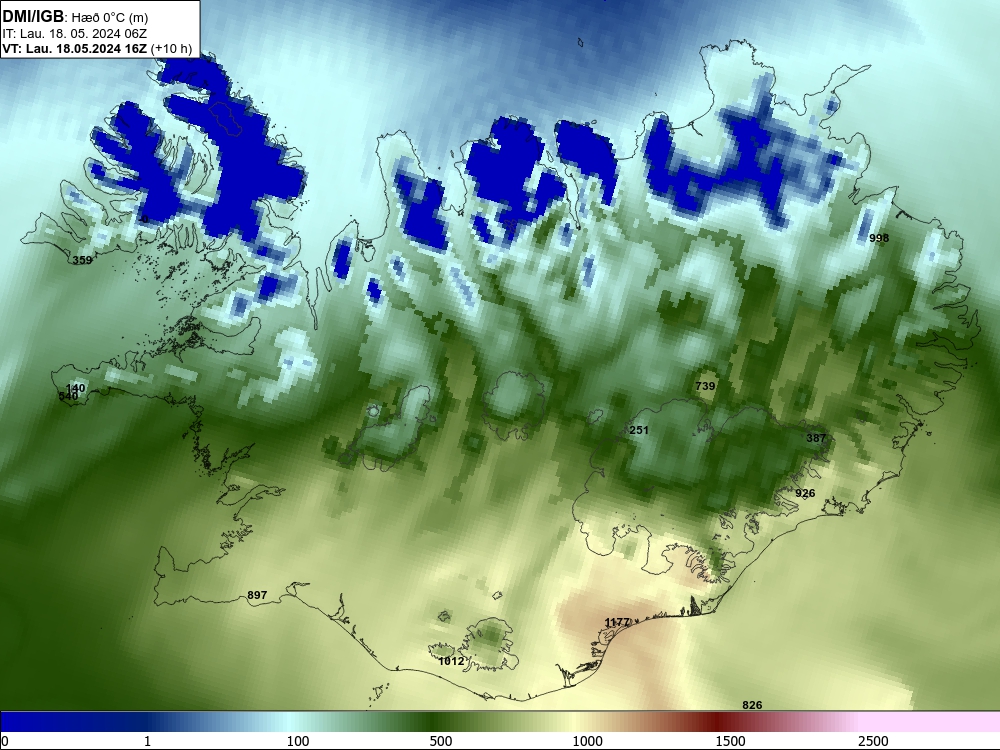Viewport: 1000px width, 750px height.
Task: Click the 251 value west of Vatnajökull
Action: [639, 430]
